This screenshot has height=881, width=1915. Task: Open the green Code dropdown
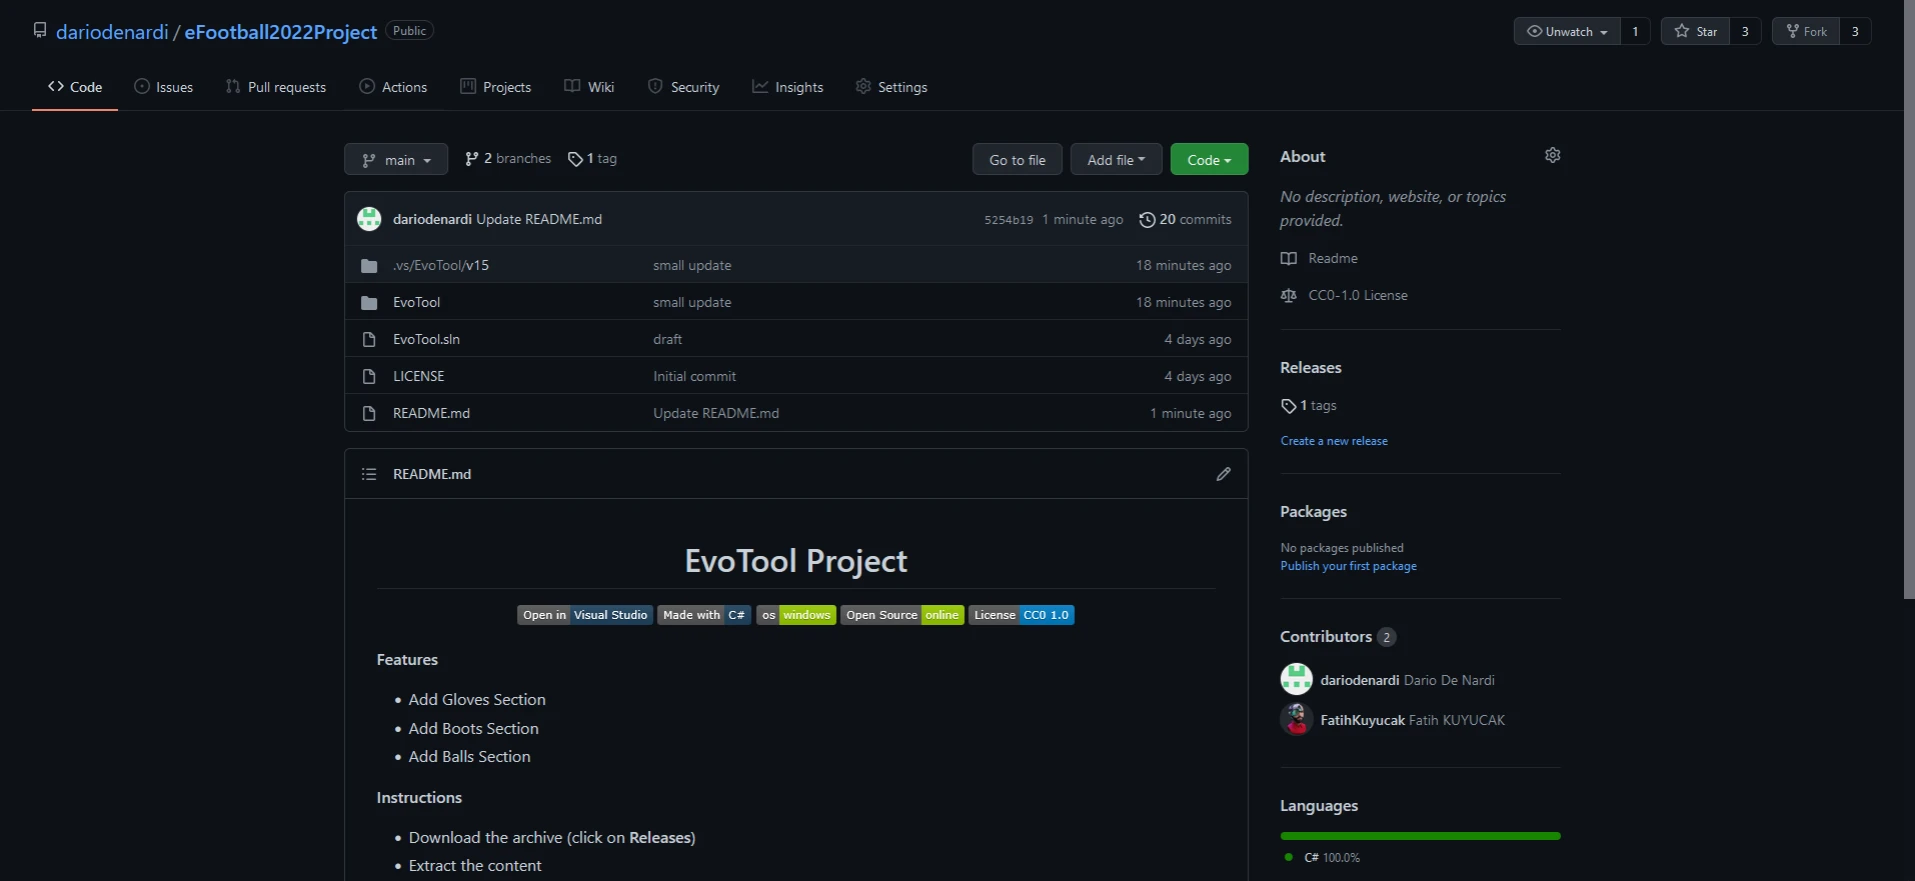[x=1209, y=160]
